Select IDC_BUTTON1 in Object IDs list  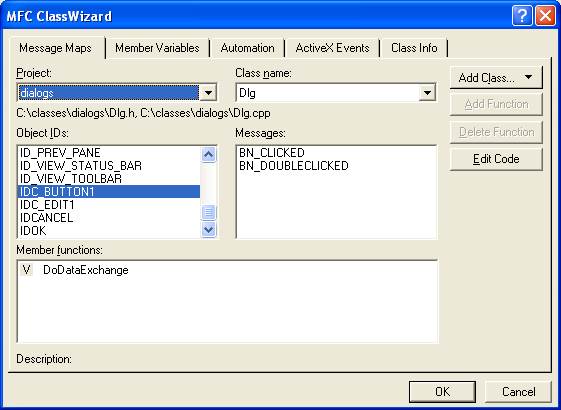(109, 192)
